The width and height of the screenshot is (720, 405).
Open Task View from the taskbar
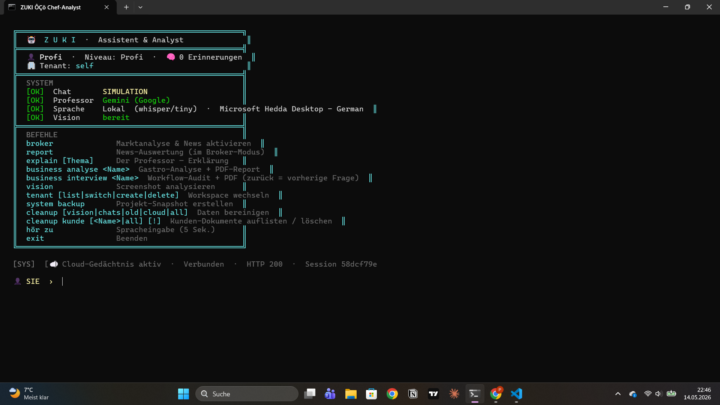[x=310, y=394]
